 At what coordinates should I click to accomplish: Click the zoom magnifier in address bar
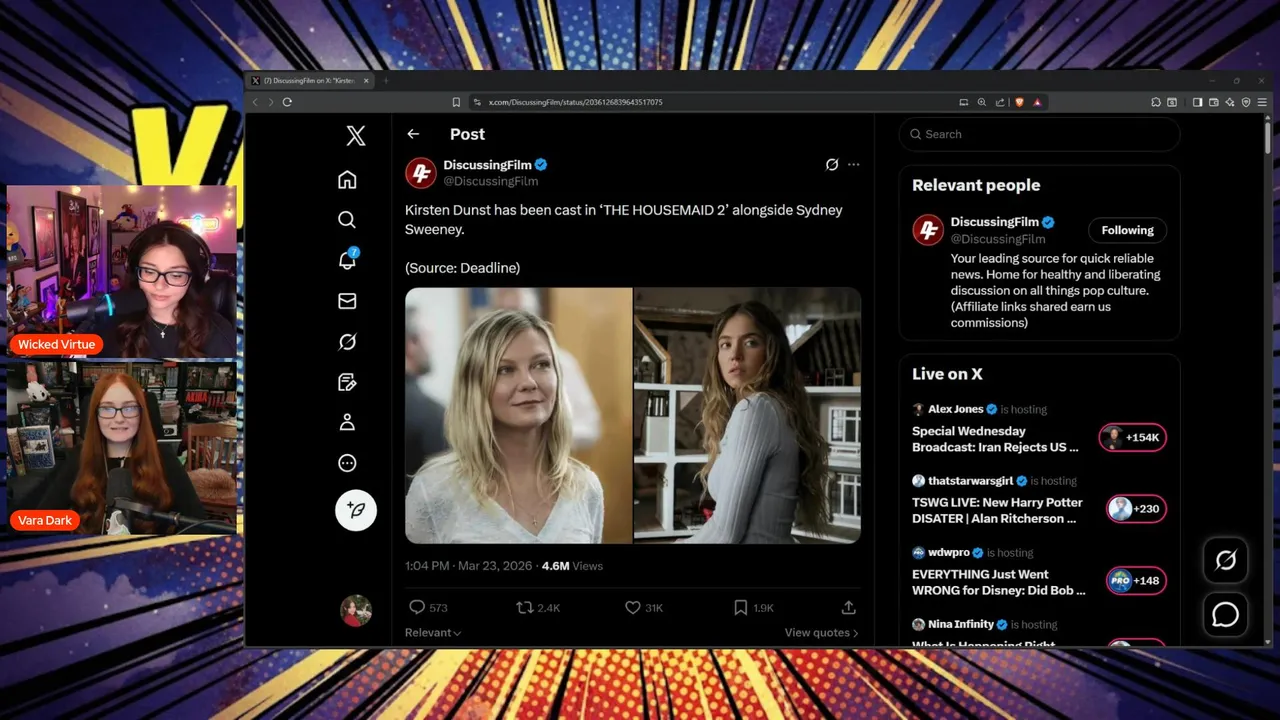982,102
